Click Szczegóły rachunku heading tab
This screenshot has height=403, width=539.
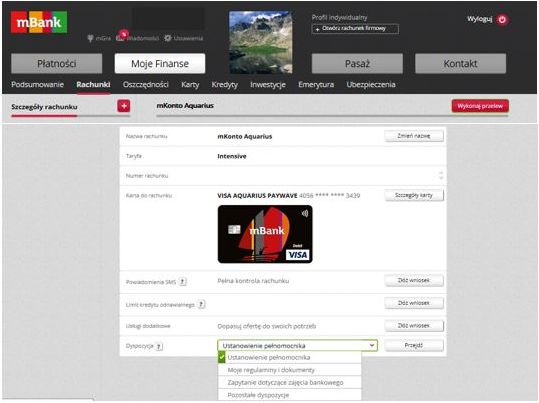pyautogui.click(x=44, y=107)
